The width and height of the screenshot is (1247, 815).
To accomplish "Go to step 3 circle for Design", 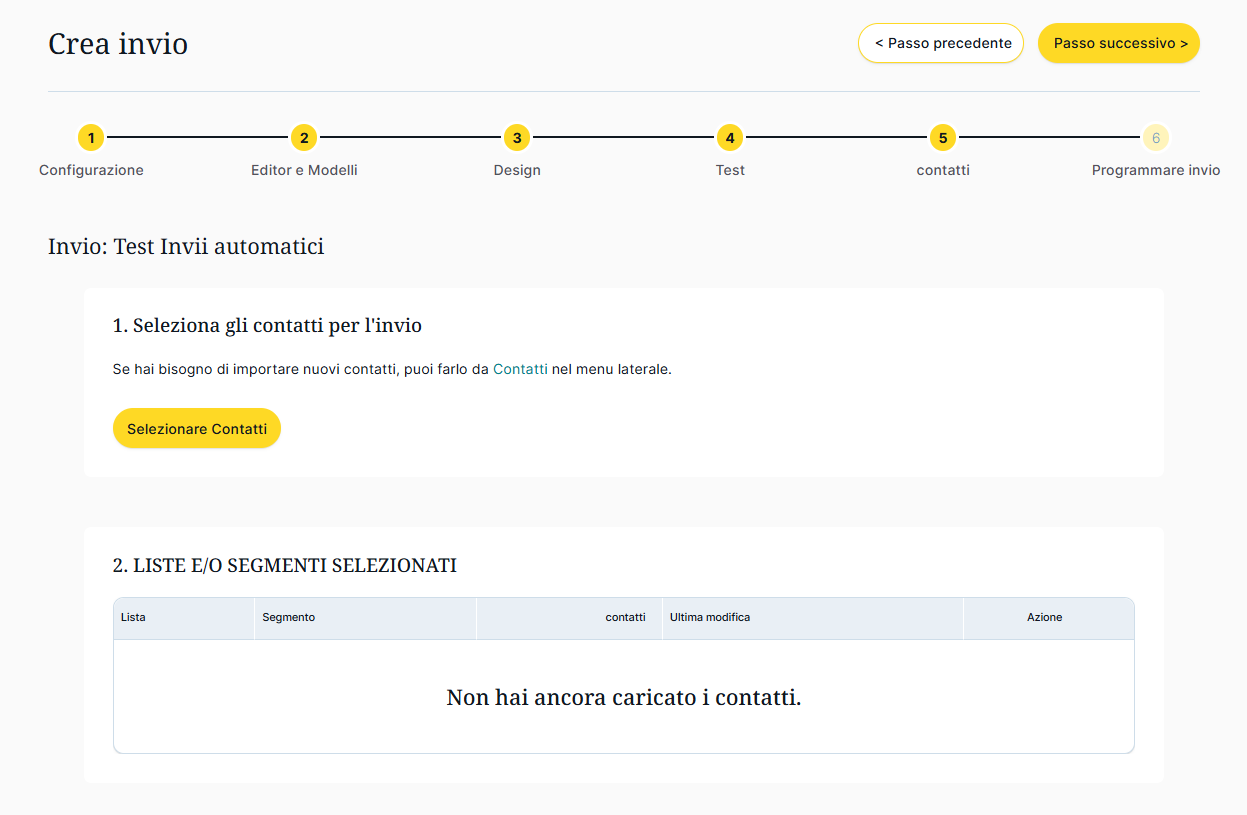I will [x=517, y=137].
